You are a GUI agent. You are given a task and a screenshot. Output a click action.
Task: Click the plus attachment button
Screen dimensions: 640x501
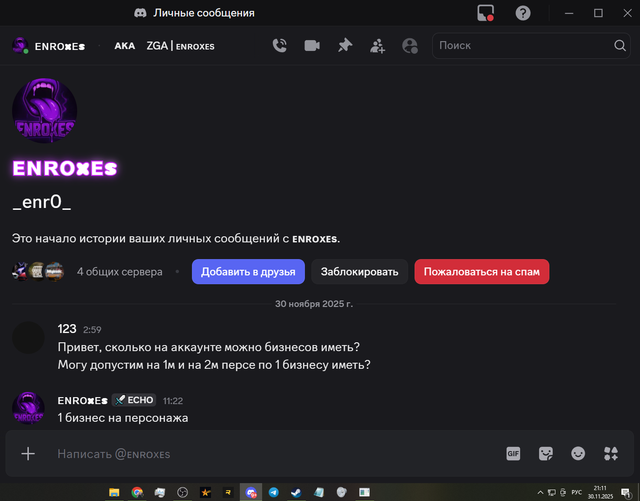coord(28,454)
